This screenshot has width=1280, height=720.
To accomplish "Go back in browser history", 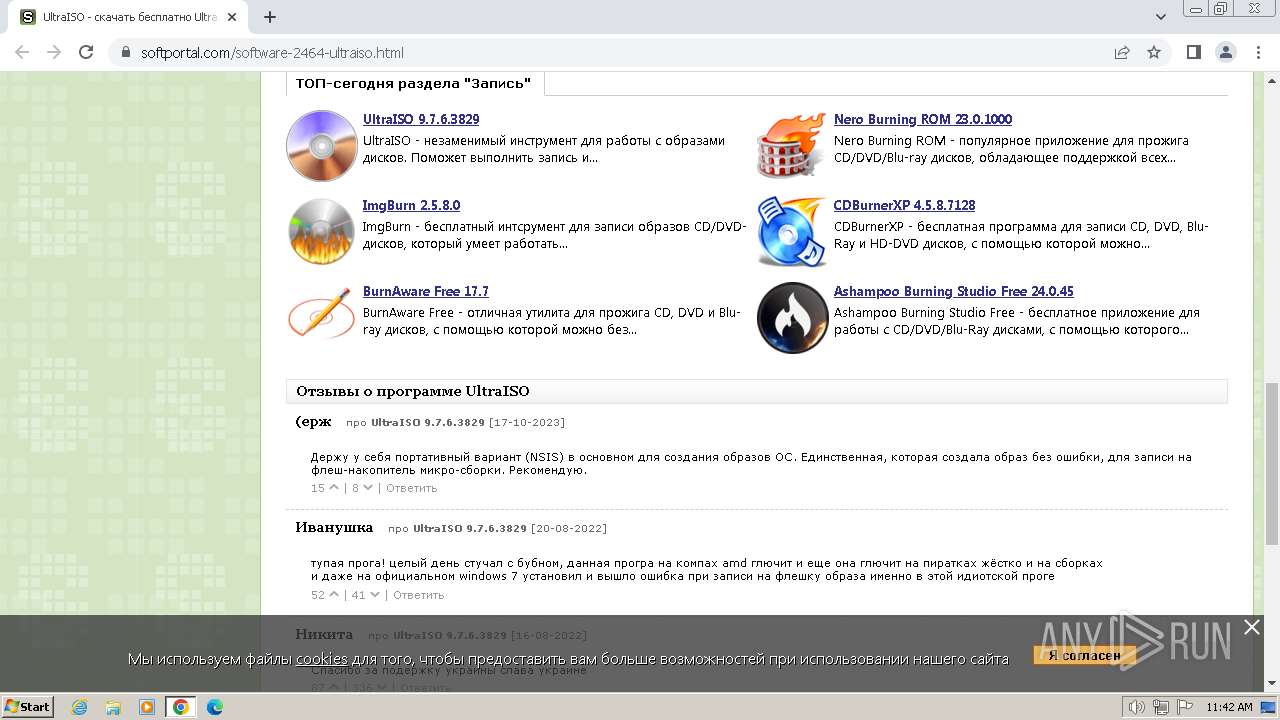I will (22, 52).
